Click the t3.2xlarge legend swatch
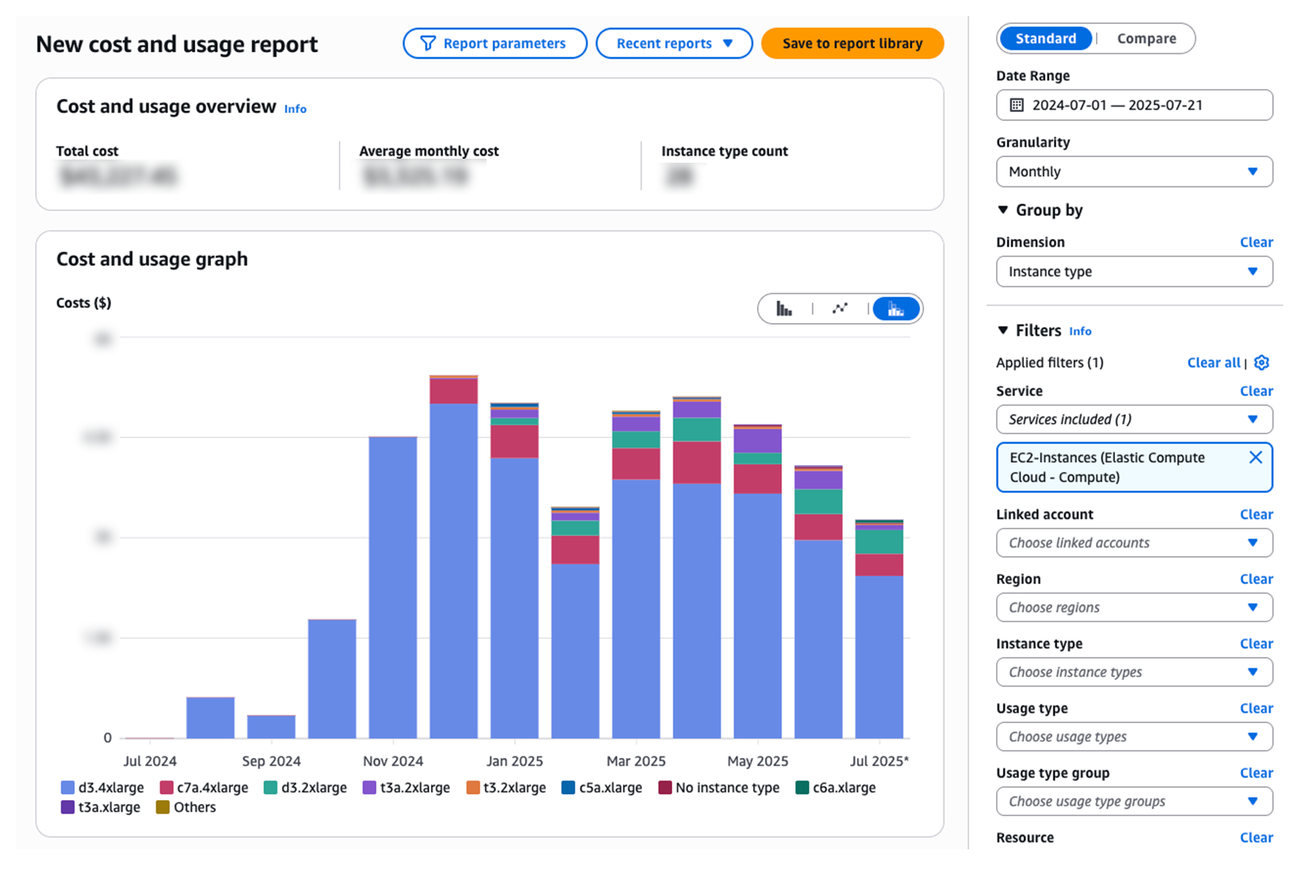The height and width of the screenshot is (873, 1296). [472, 788]
